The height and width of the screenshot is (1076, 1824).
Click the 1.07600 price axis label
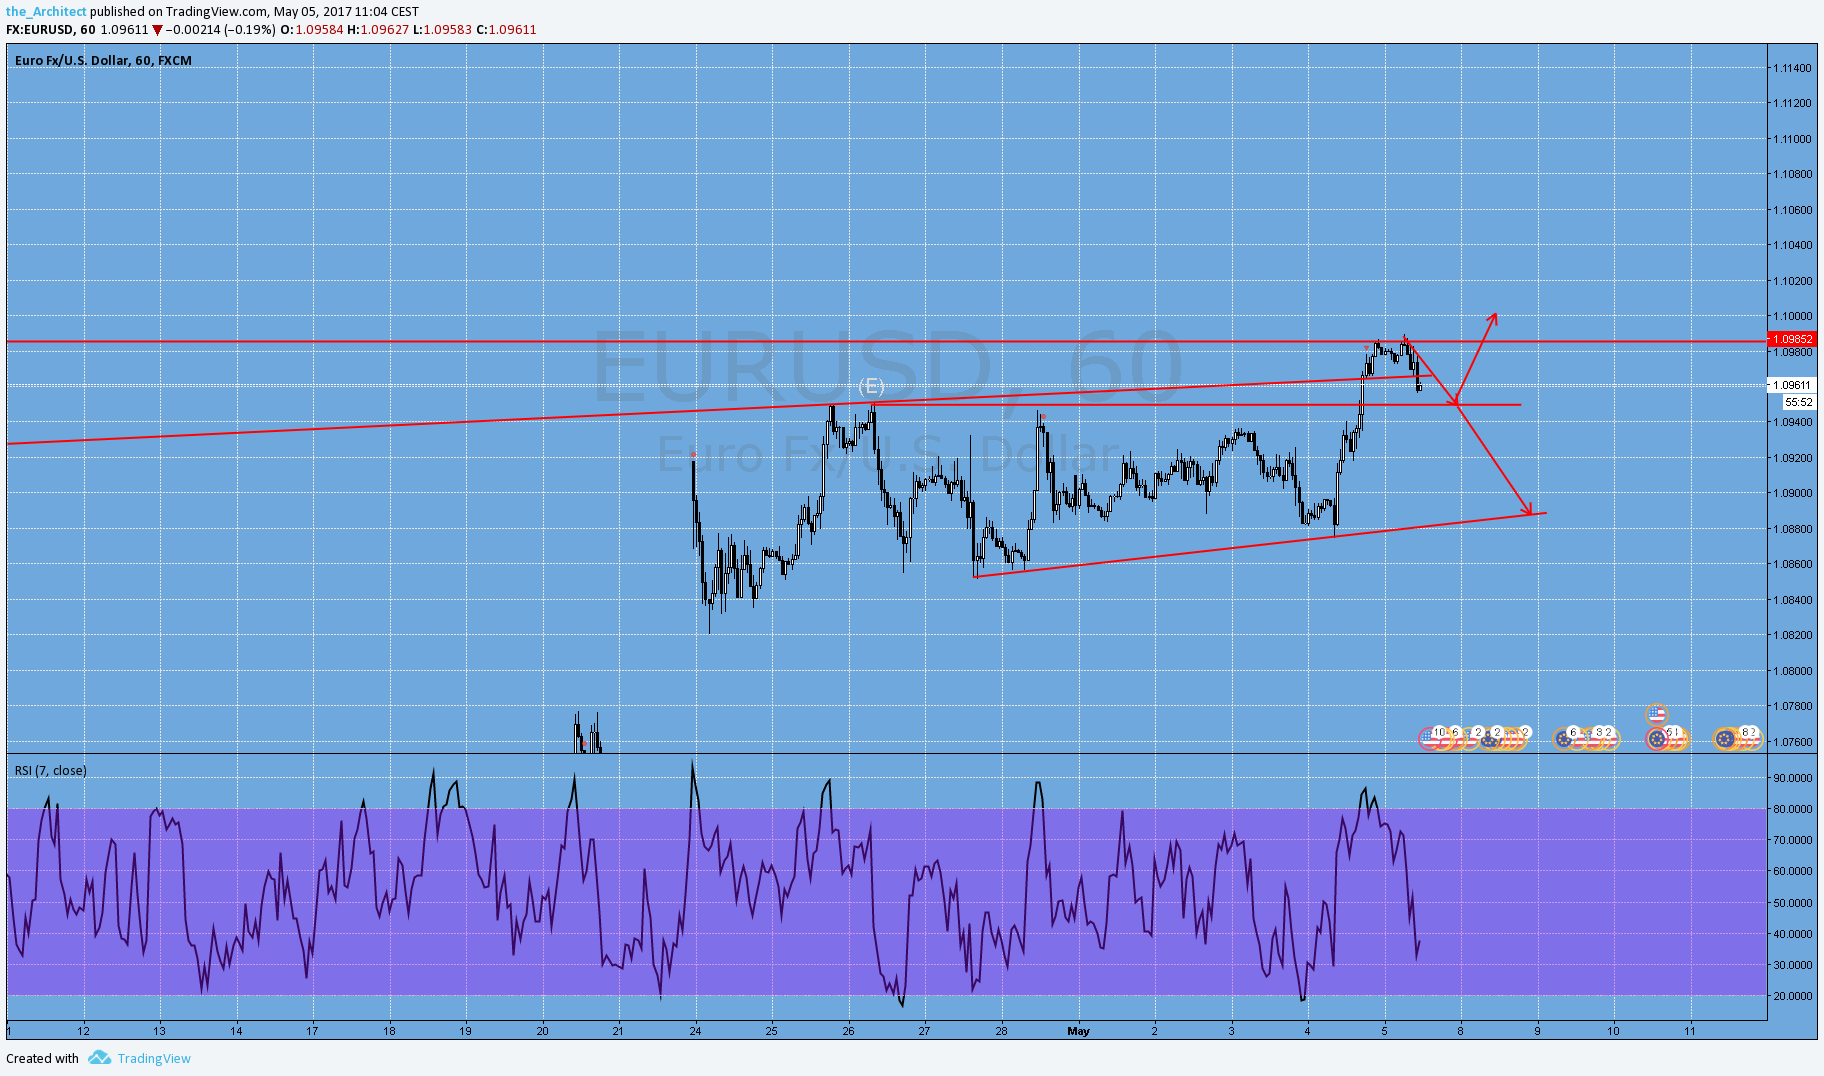1792,742
